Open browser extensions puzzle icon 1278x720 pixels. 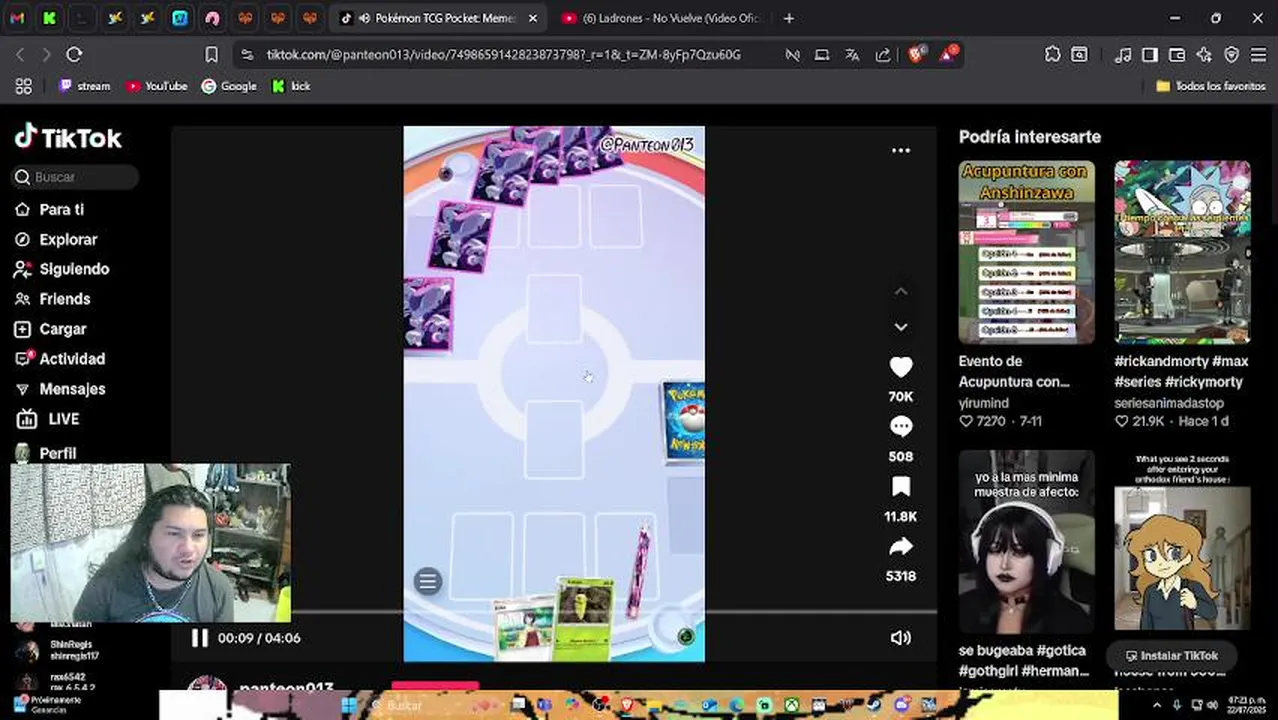(1053, 55)
